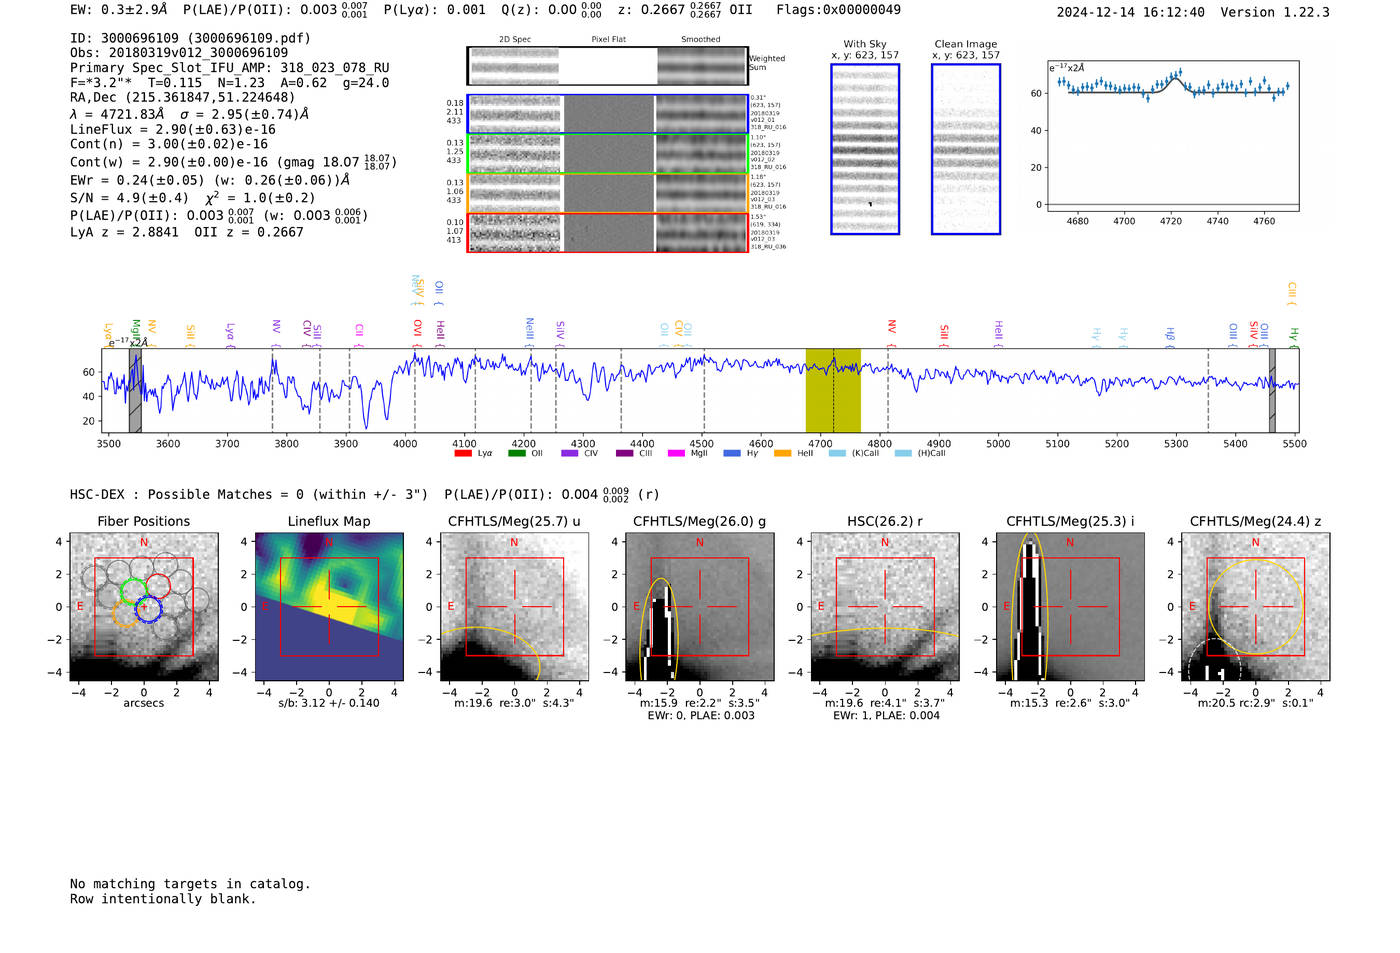
Task: Click the hatched gray band near 5460Å
Action: point(1272,390)
